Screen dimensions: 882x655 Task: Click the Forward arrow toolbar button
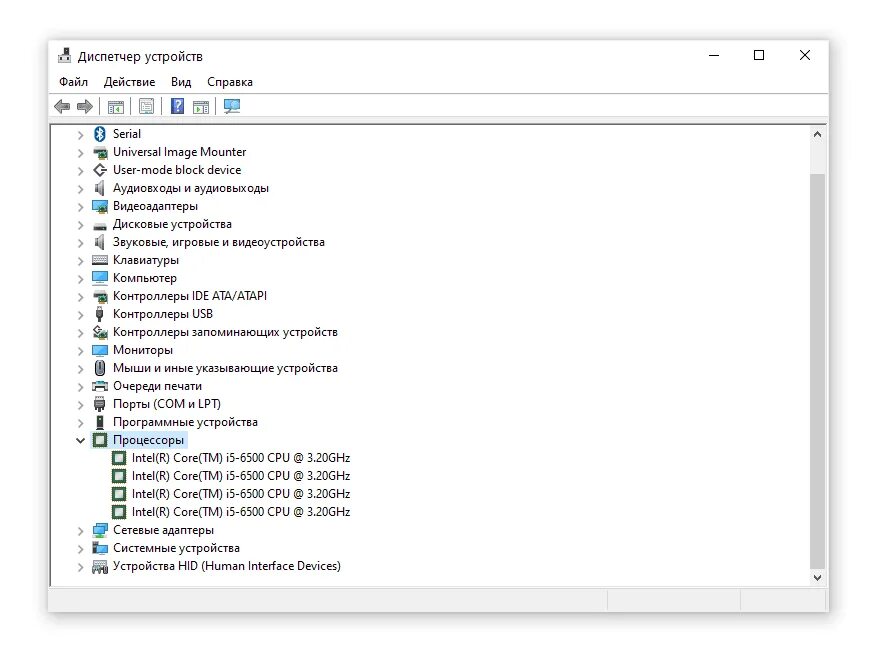84,106
